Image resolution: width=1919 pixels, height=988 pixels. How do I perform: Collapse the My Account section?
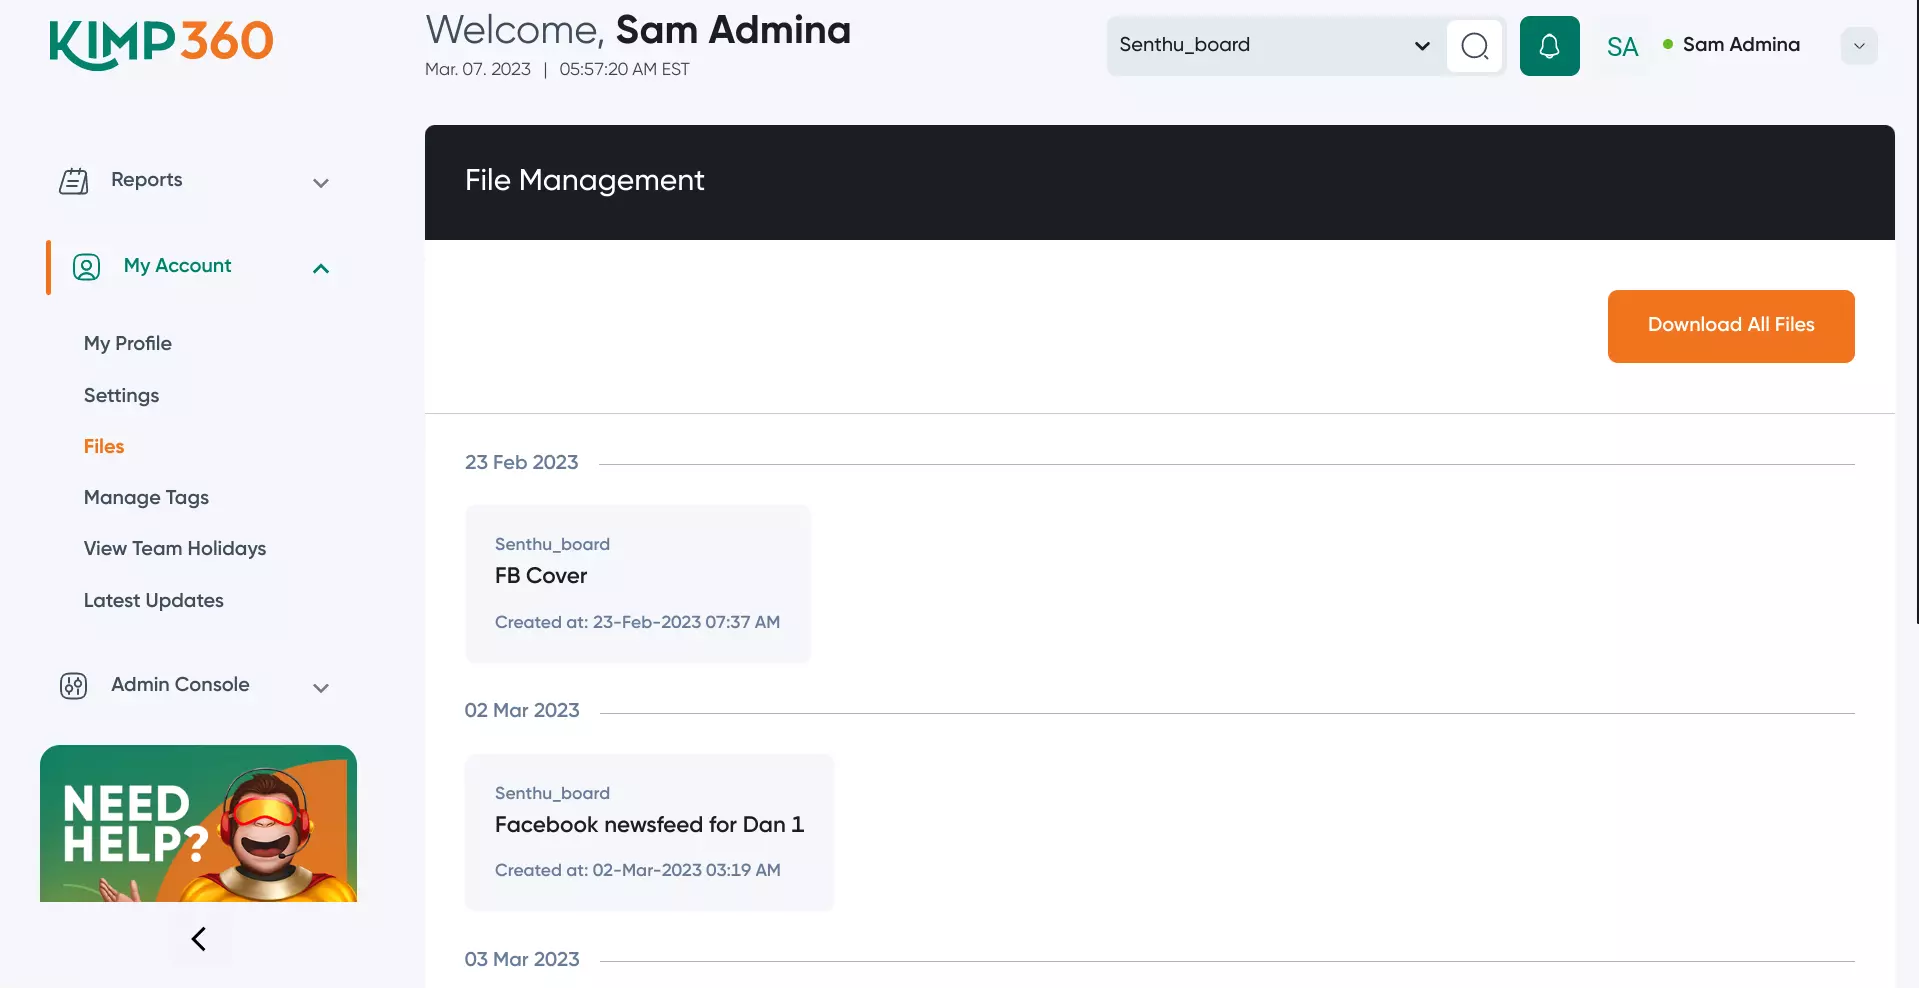point(320,268)
